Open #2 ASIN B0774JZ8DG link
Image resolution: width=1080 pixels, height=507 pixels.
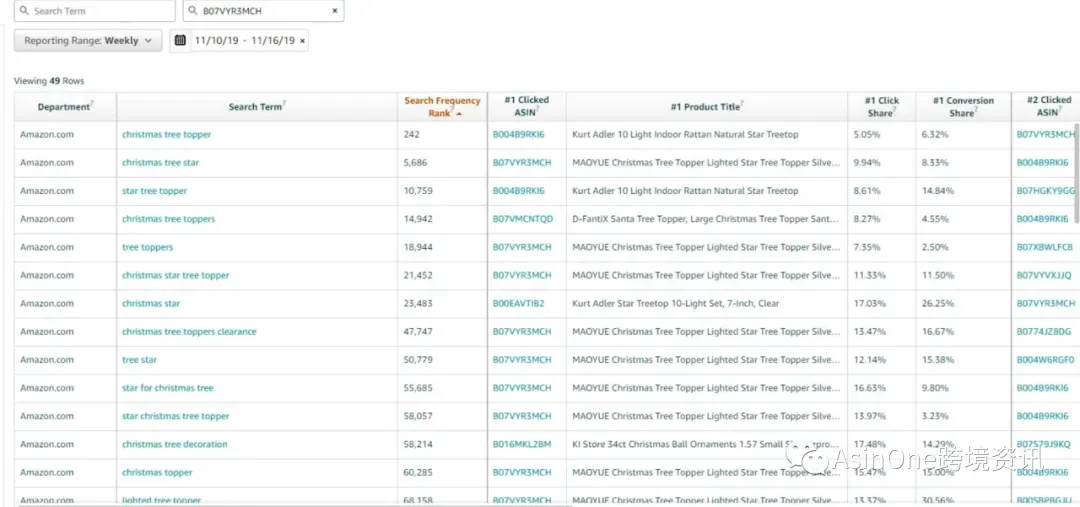[x=1045, y=331]
